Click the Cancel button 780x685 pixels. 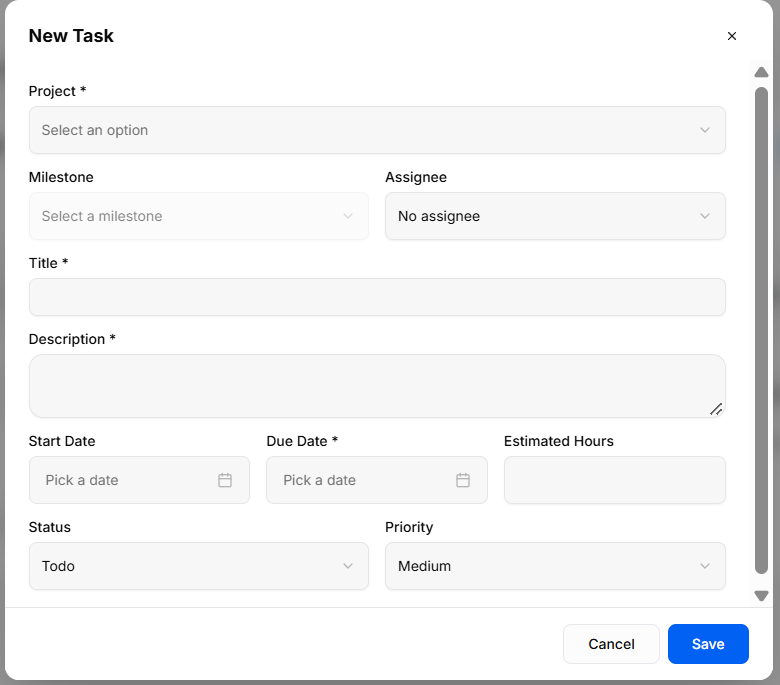(x=611, y=644)
